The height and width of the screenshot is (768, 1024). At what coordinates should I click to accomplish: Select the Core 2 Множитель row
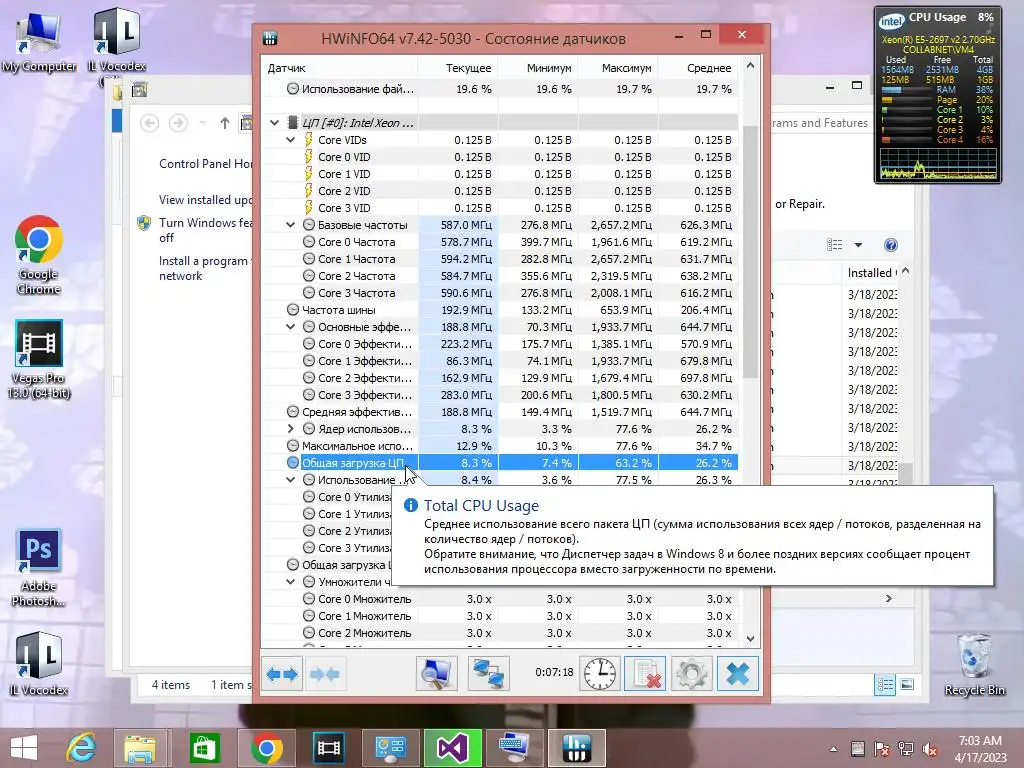[x=500, y=633]
